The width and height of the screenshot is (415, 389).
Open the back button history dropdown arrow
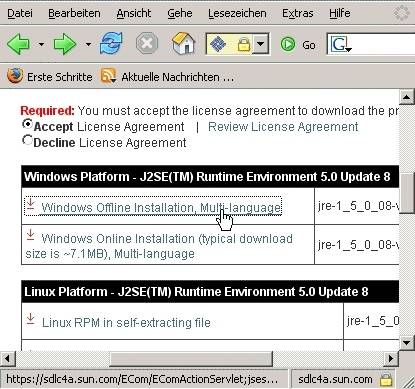click(41, 44)
